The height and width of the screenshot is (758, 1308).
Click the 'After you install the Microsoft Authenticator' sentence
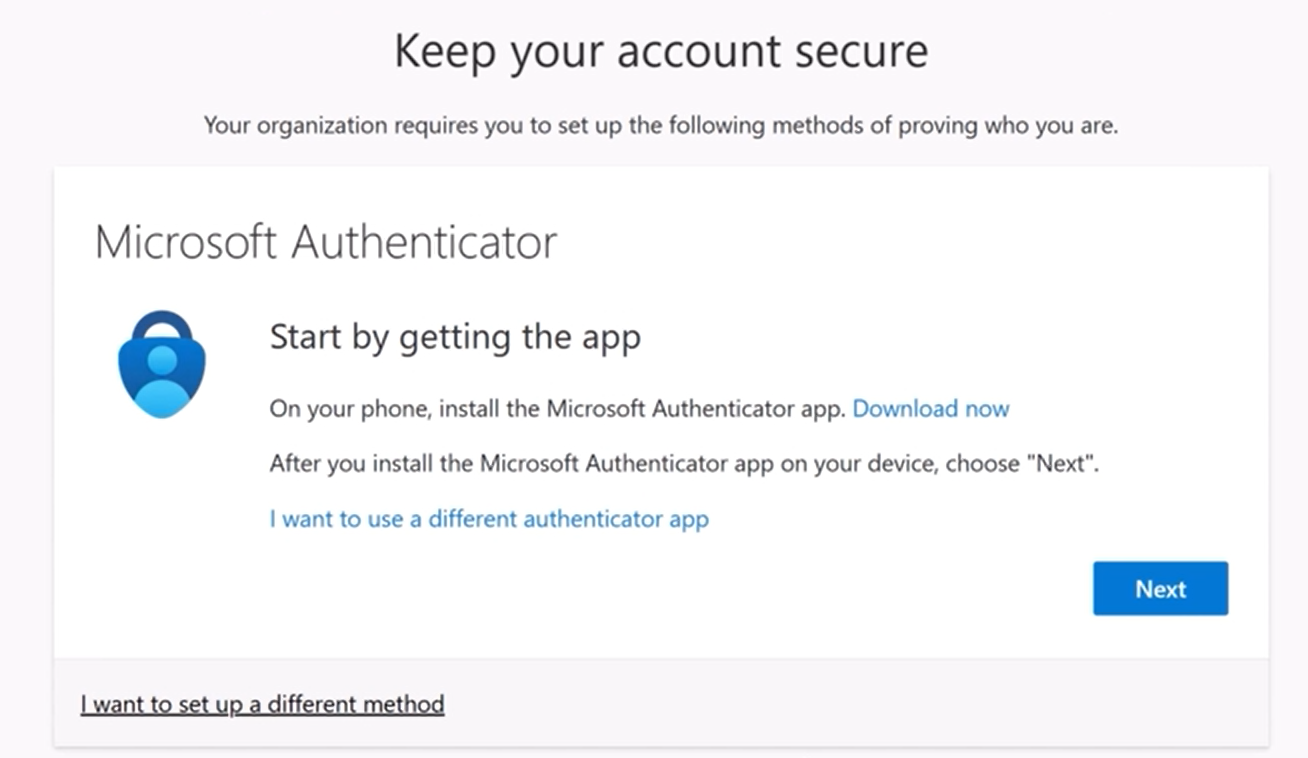[685, 464]
